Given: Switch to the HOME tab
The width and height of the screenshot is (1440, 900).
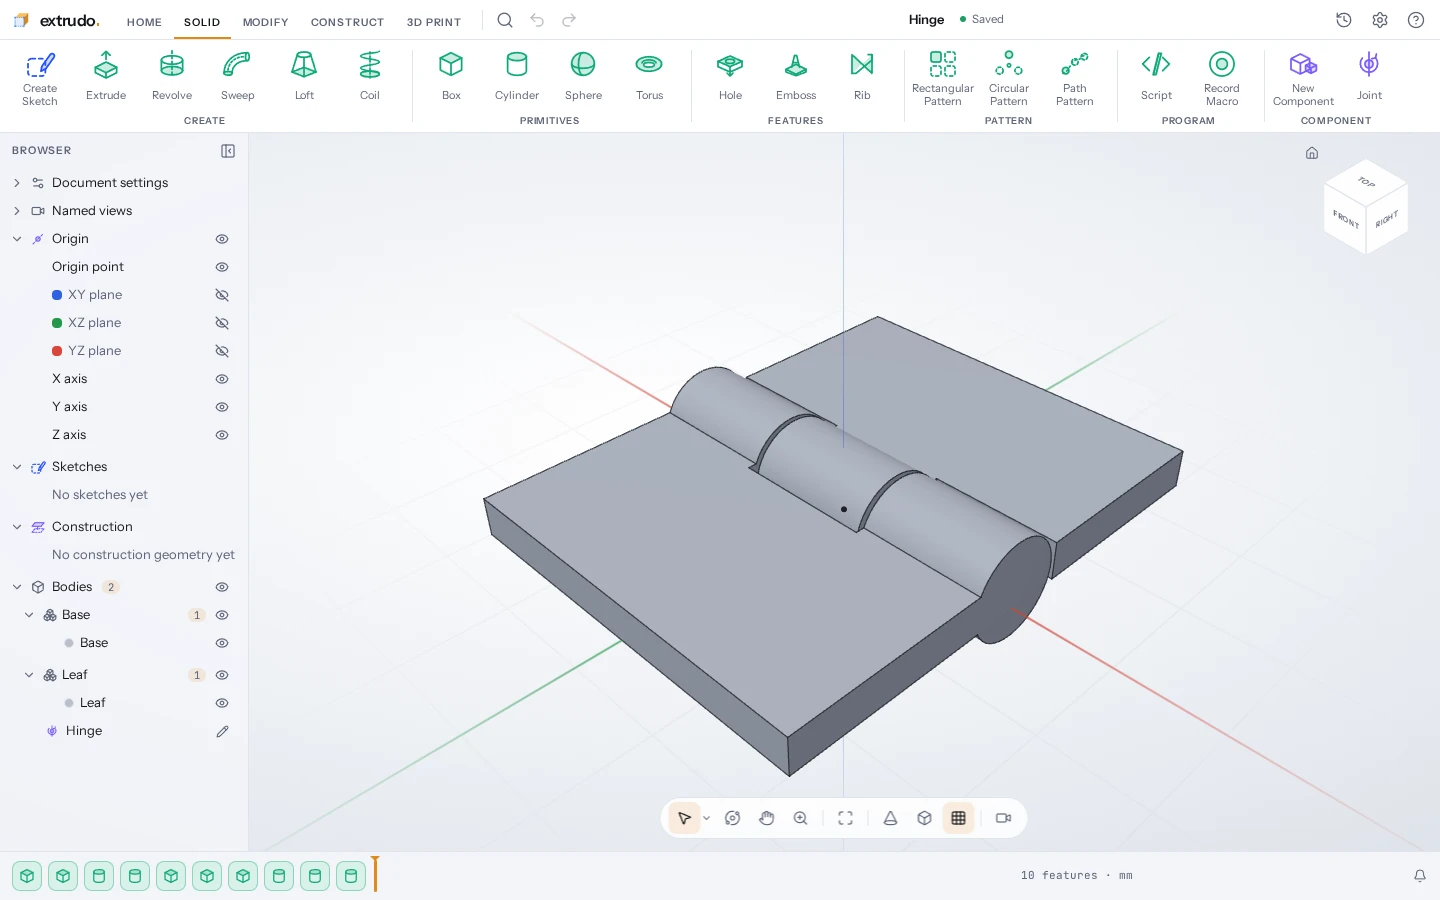Looking at the screenshot, I should 144,22.
